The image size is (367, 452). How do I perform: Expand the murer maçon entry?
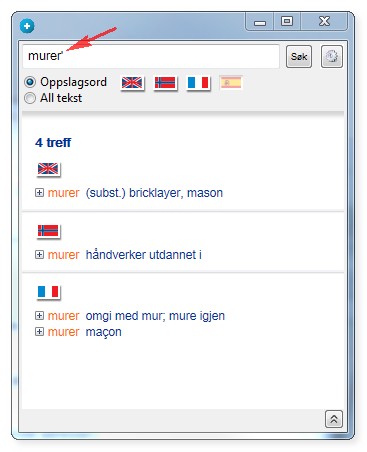(39, 331)
